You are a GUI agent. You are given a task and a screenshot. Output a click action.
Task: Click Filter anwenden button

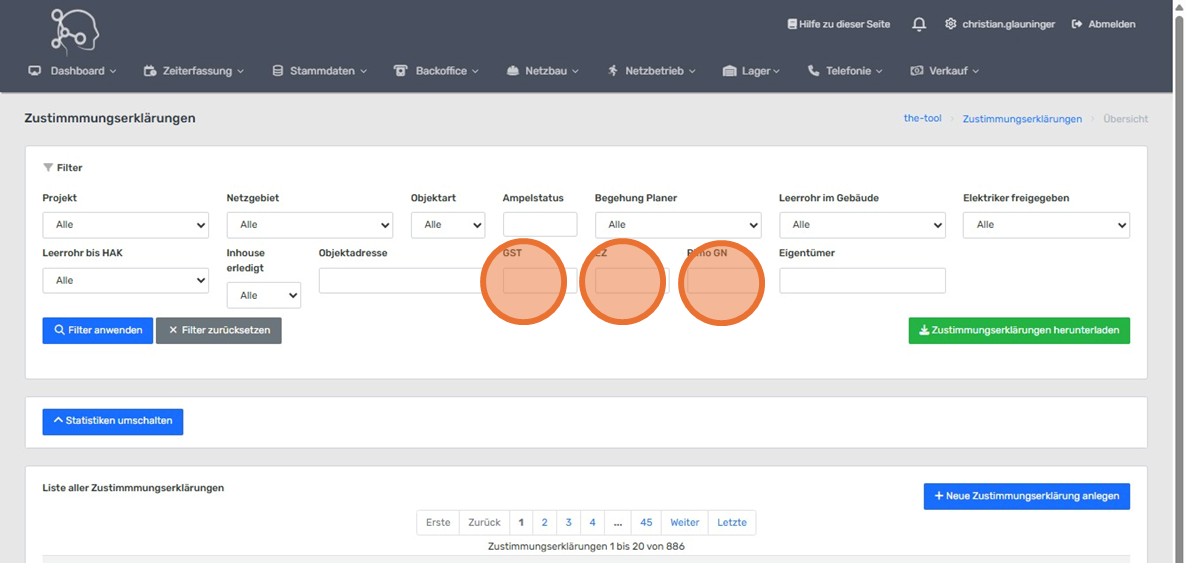(x=97, y=330)
